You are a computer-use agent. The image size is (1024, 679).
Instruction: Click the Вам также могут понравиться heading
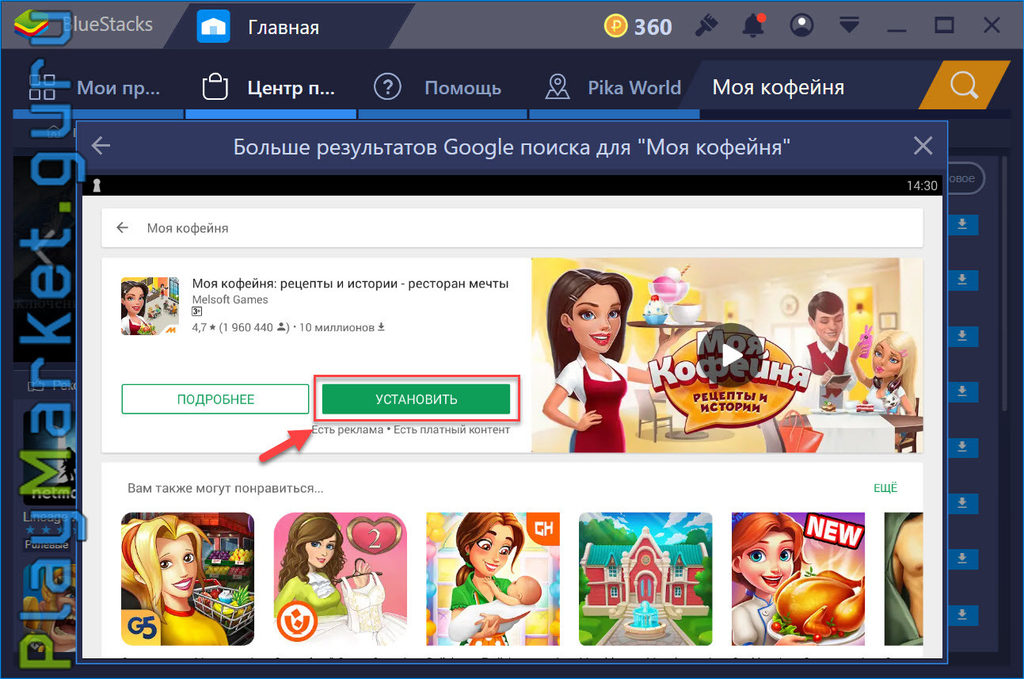(x=225, y=488)
